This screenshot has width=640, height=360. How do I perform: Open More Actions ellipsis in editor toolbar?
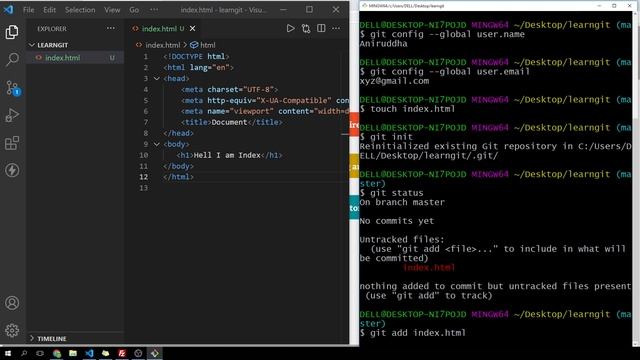(336, 29)
